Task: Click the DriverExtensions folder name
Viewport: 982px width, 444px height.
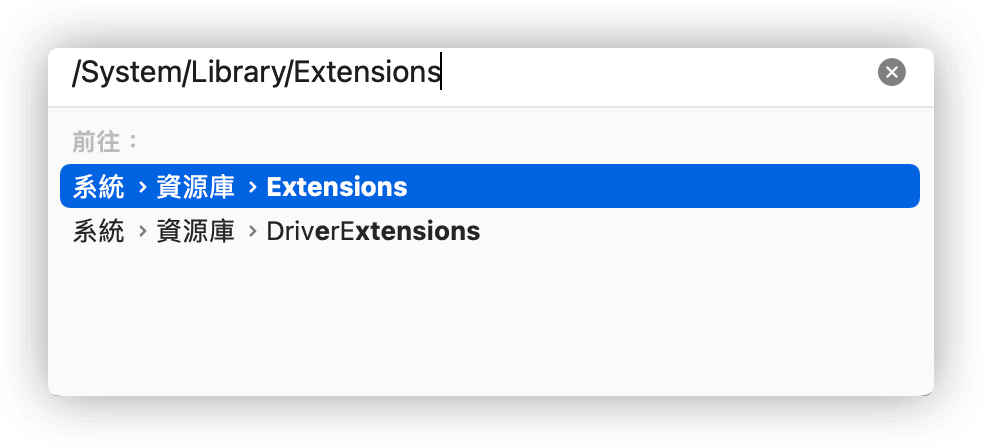Action: coord(373,232)
